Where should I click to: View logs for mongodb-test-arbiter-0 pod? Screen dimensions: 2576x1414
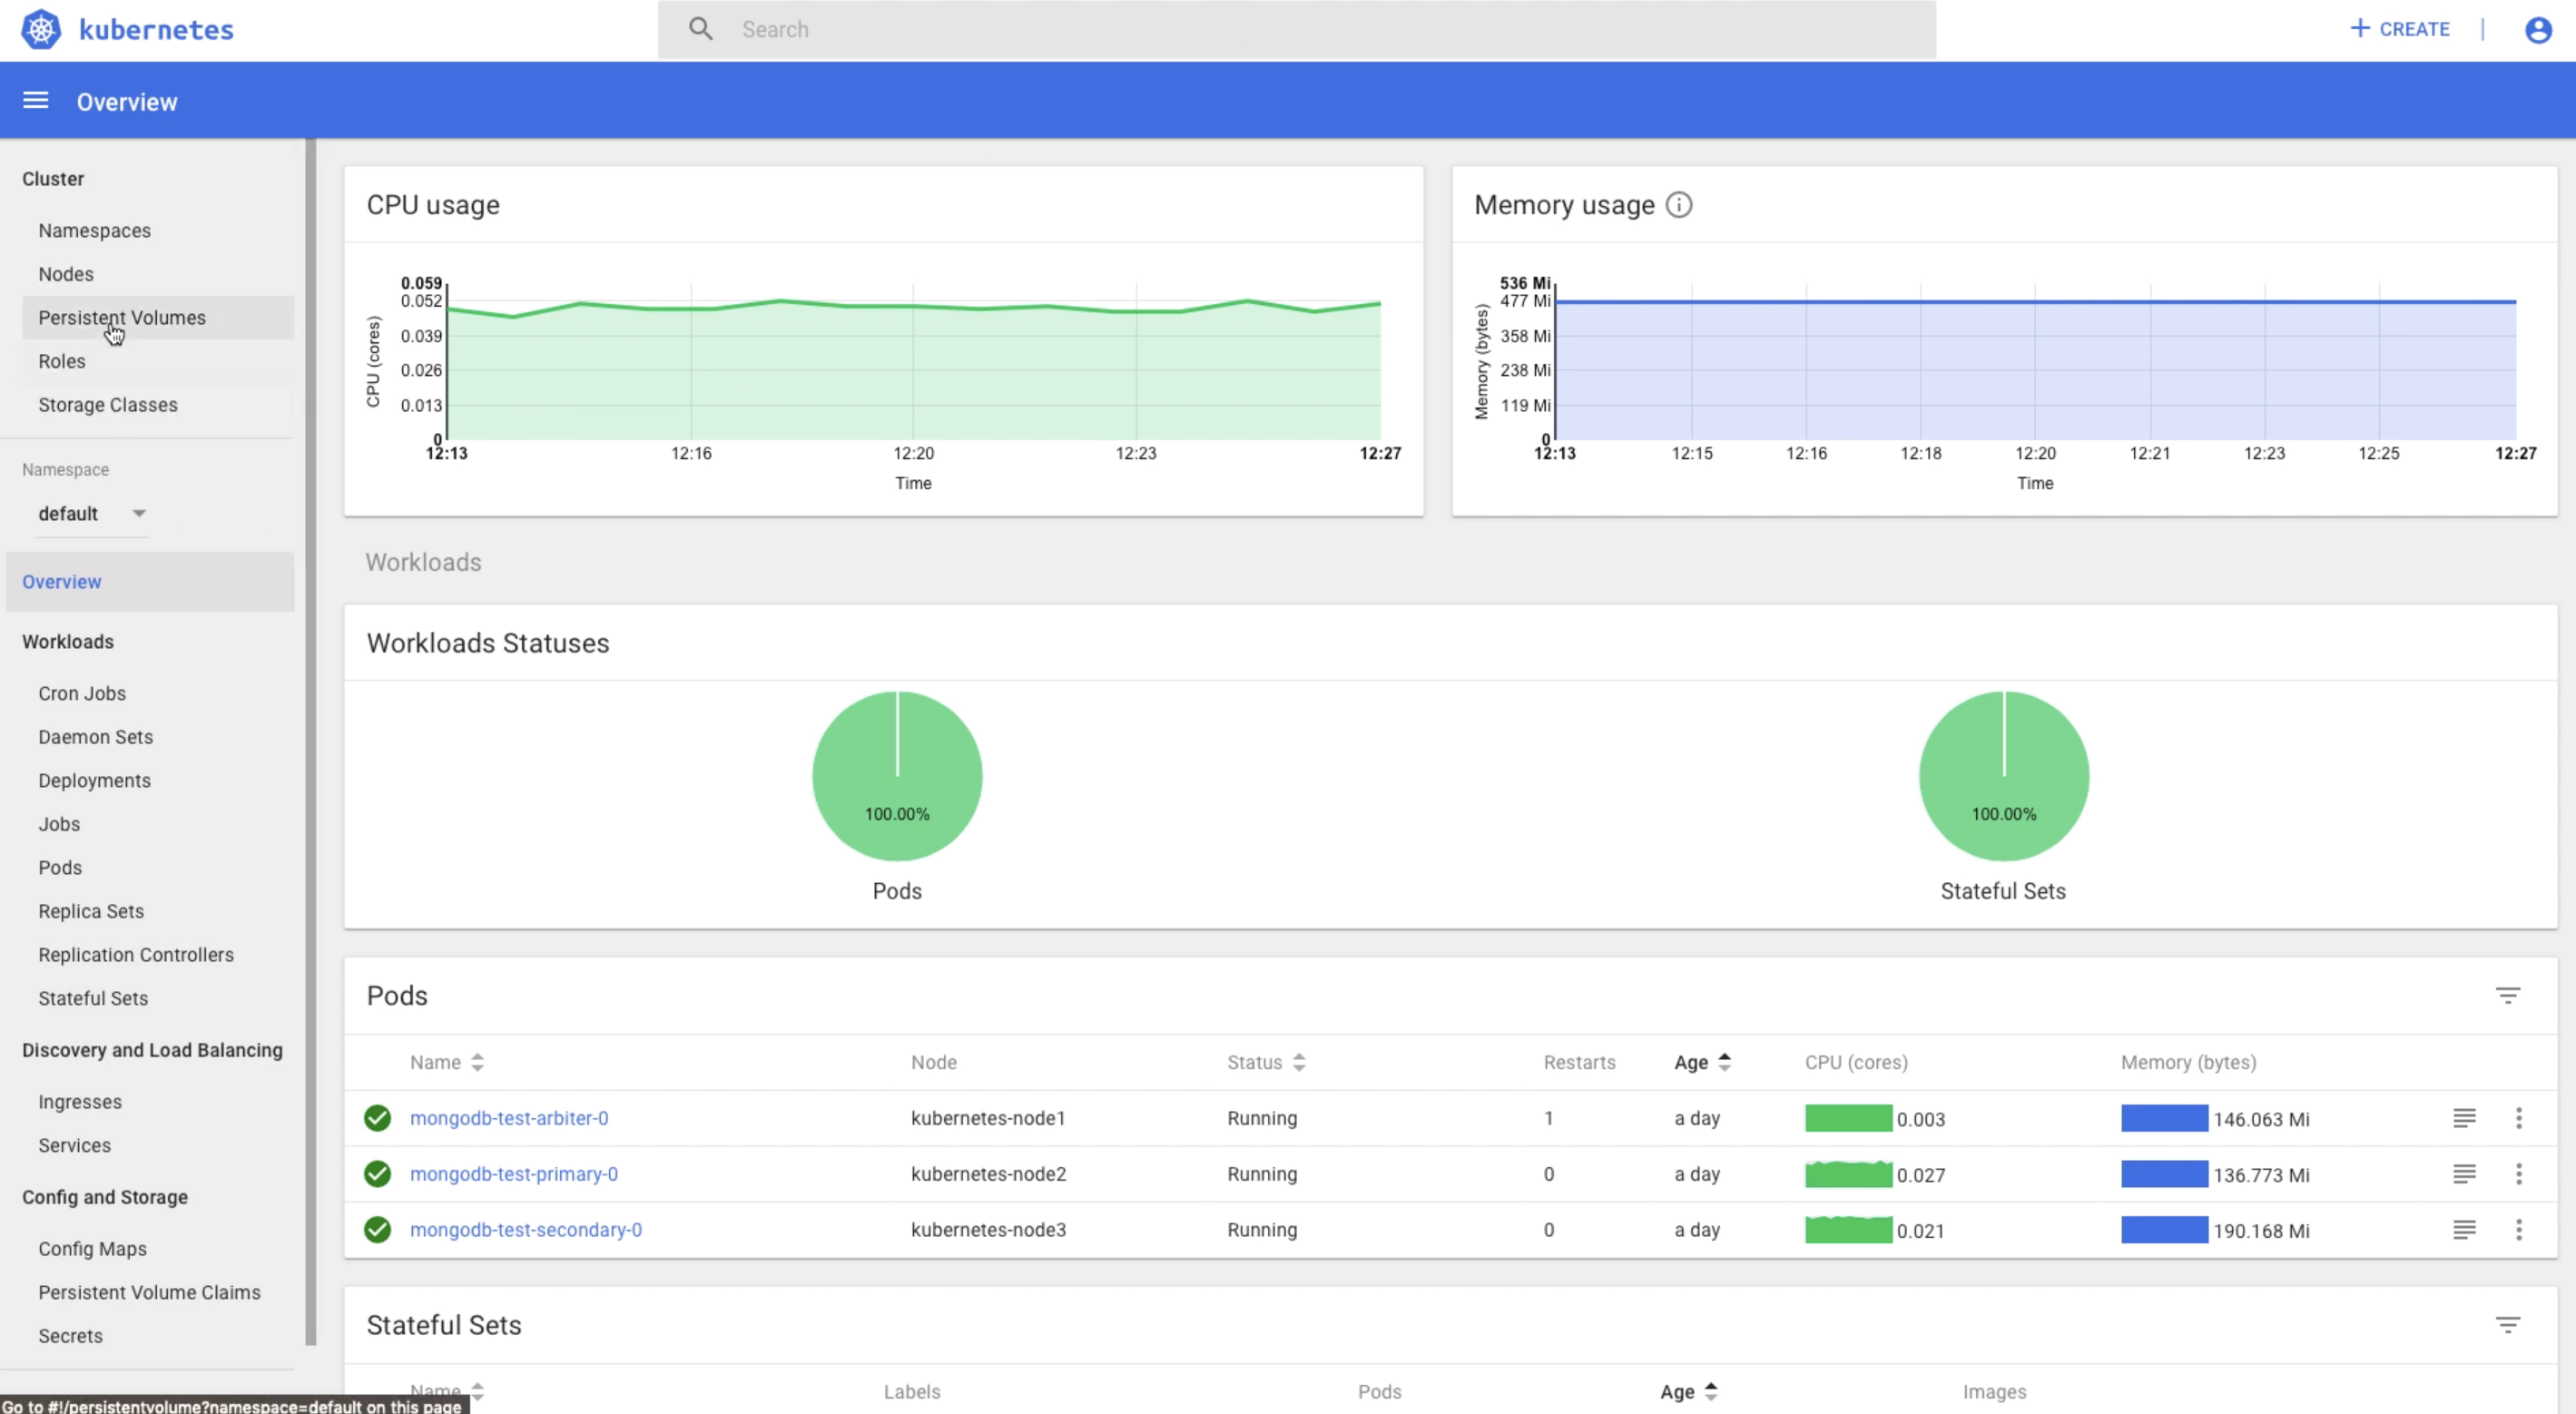(2464, 1118)
